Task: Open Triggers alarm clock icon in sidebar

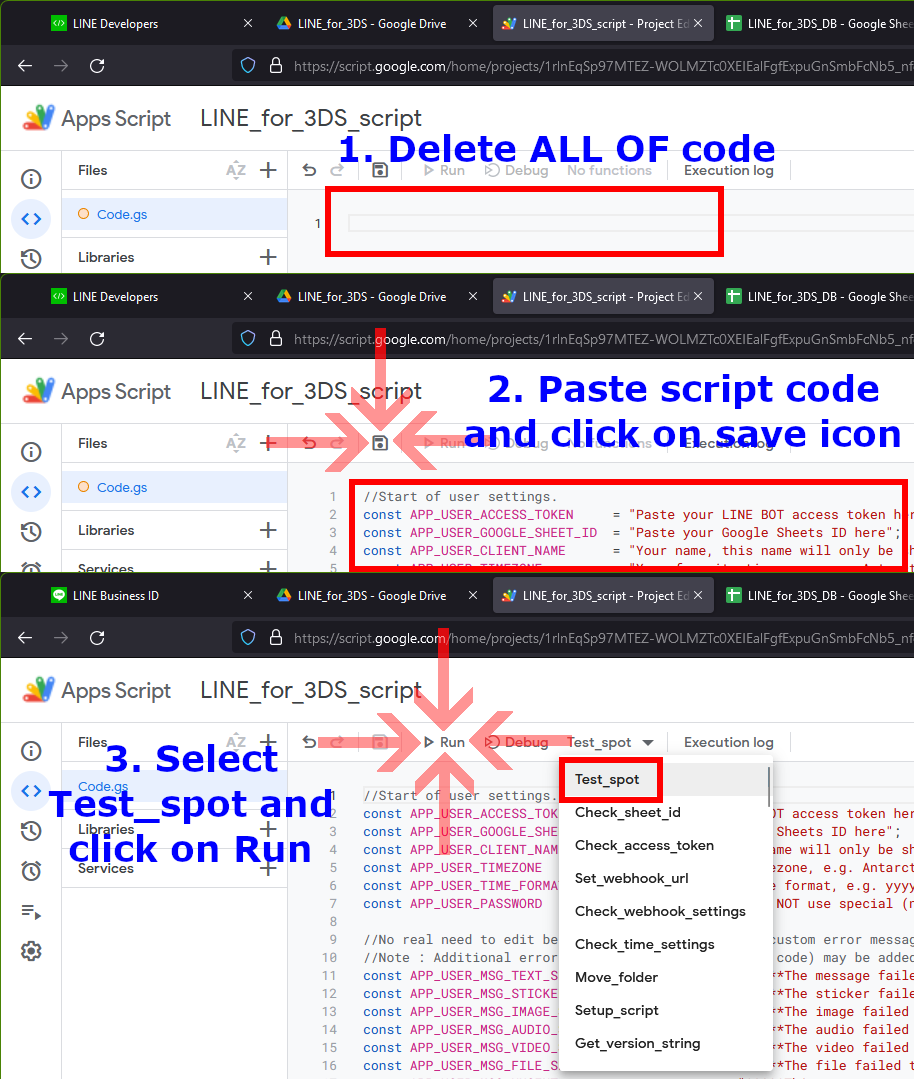Action: tap(31, 871)
